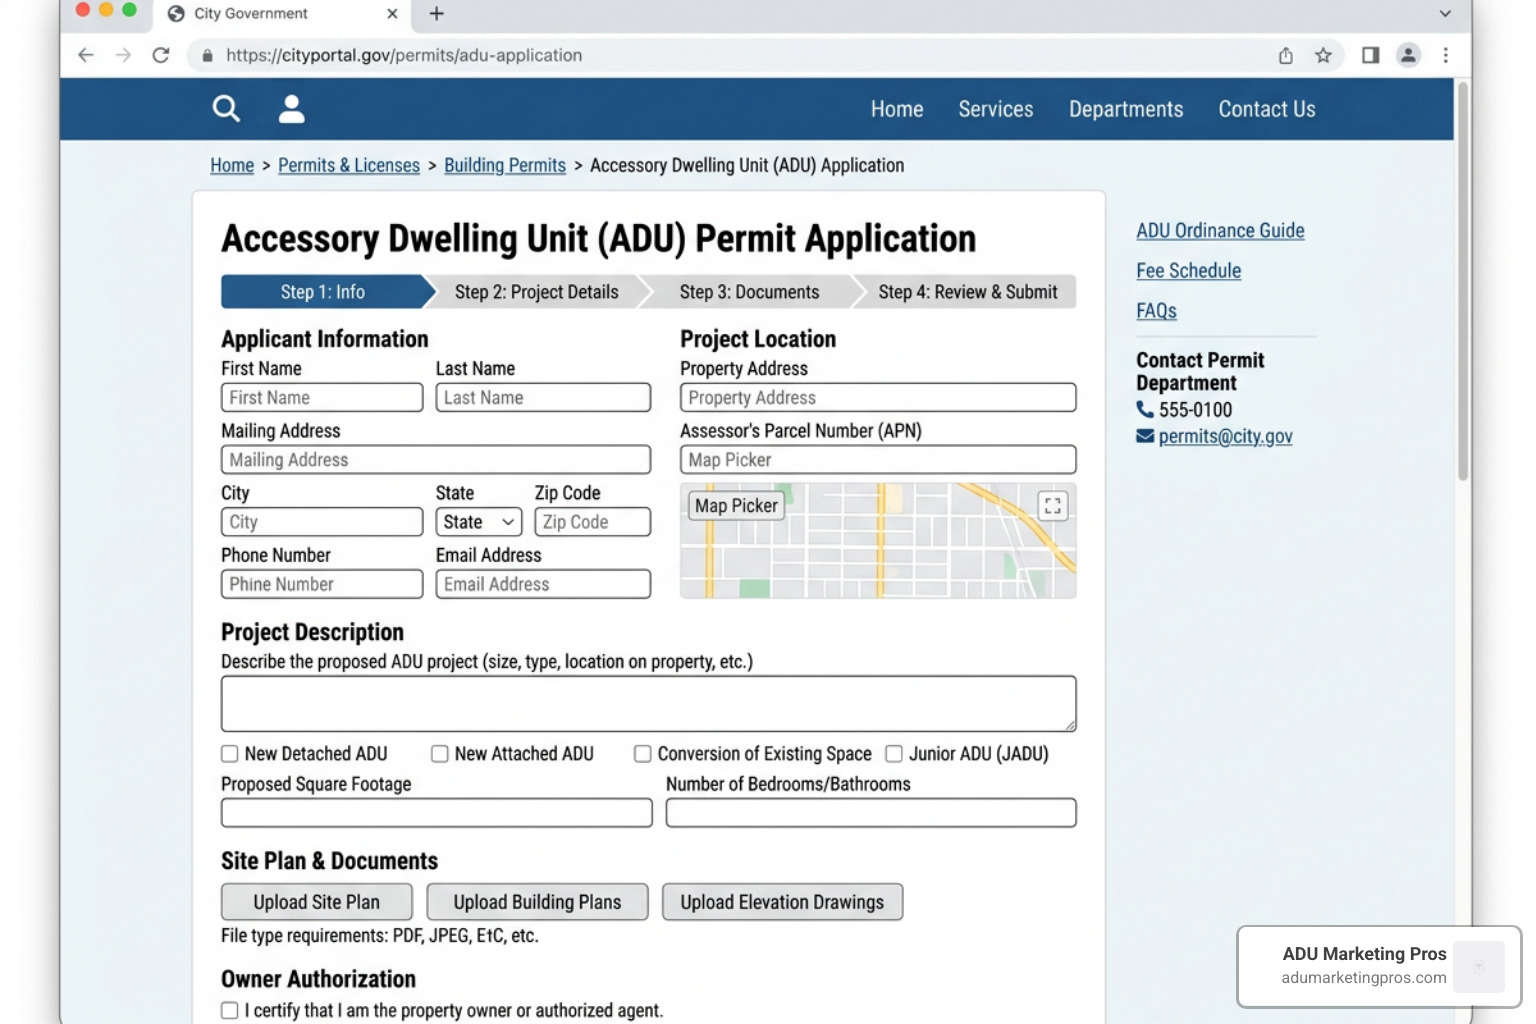Click the browser address bar URL
This screenshot has width=1536, height=1024.
tap(404, 55)
